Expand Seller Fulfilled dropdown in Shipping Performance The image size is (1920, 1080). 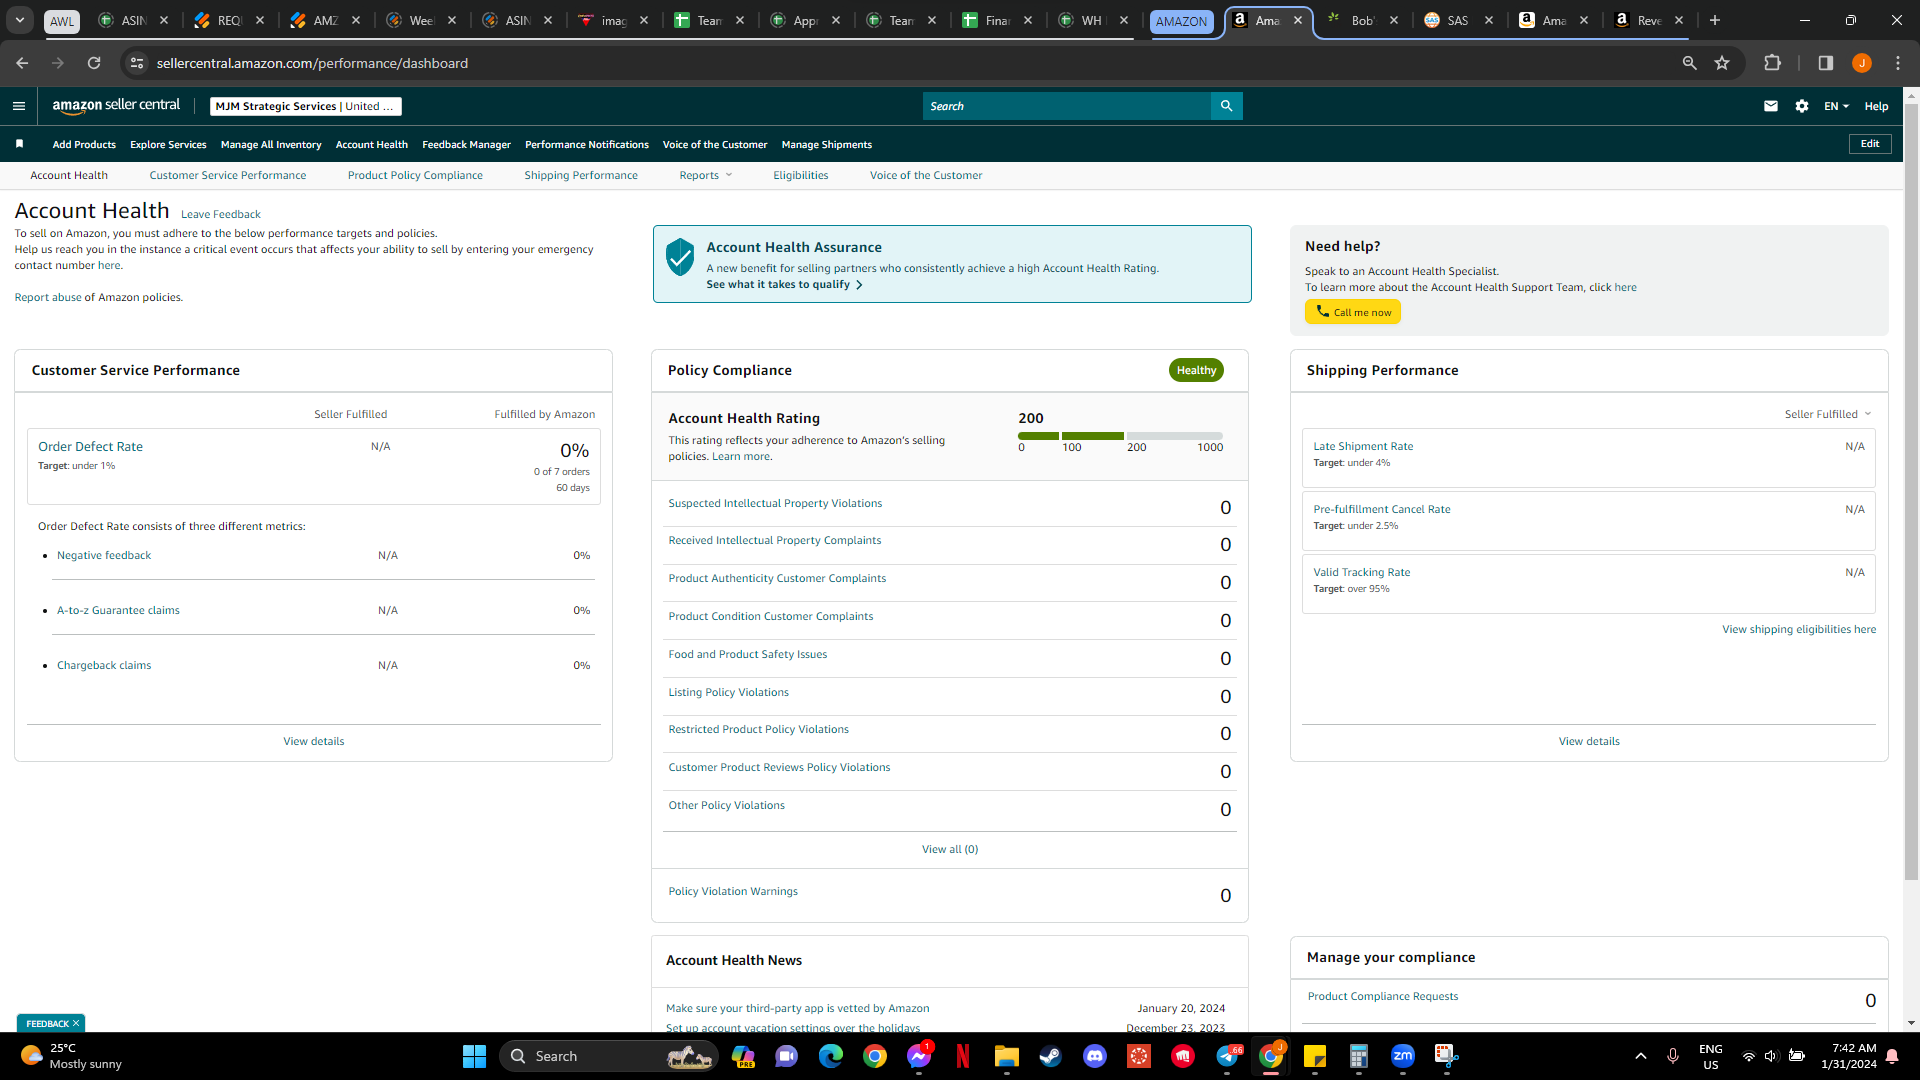(1828, 414)
